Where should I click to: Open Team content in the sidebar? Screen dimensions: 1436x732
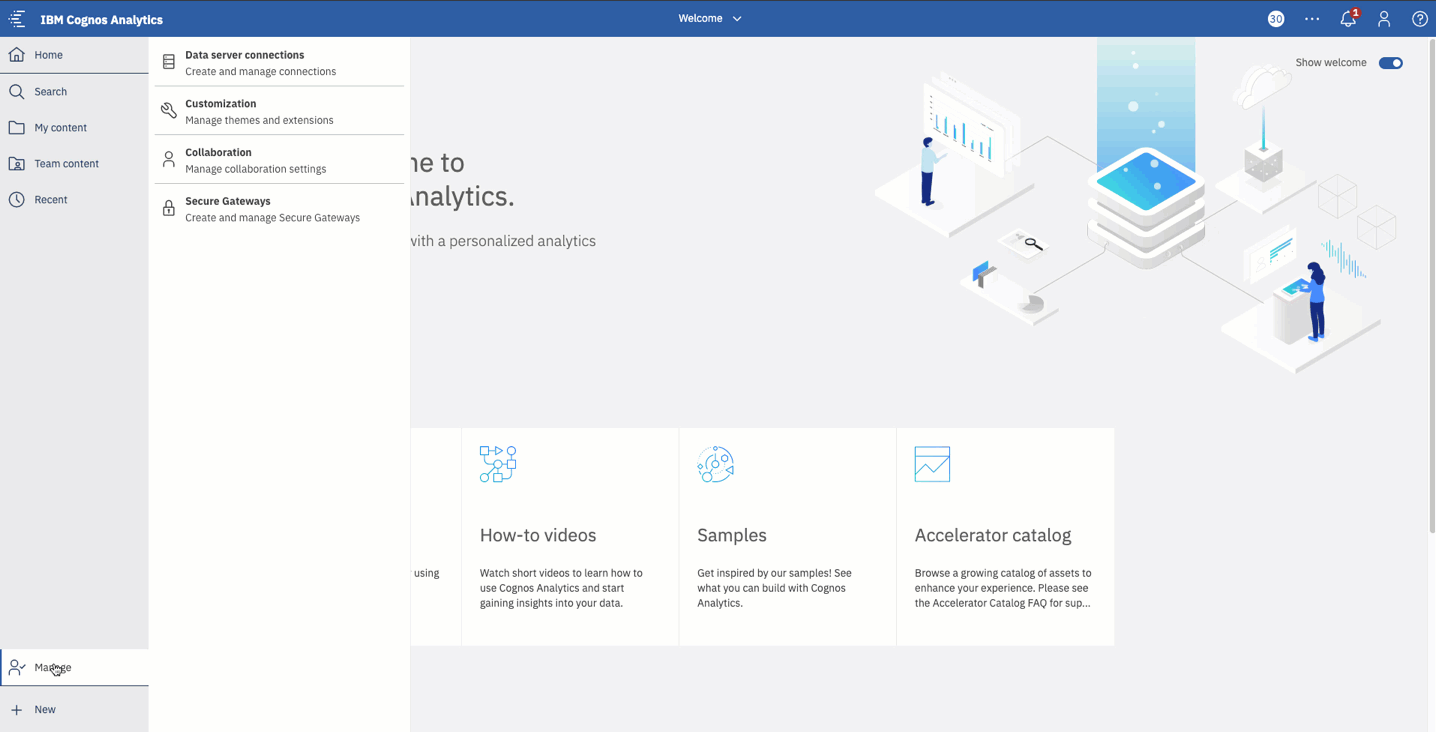(74, 163)
